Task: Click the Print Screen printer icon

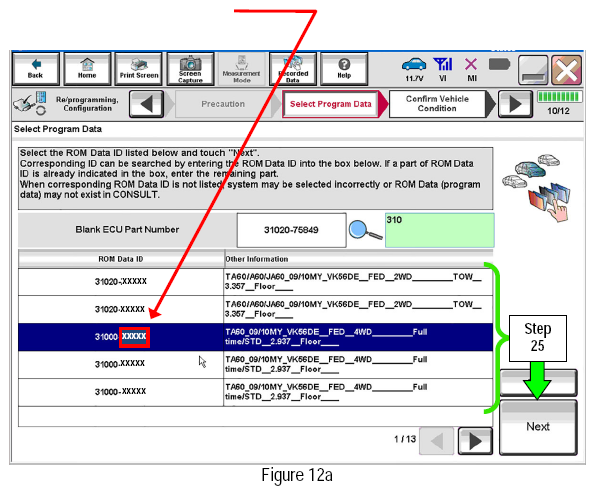Action: click(139, 69)
